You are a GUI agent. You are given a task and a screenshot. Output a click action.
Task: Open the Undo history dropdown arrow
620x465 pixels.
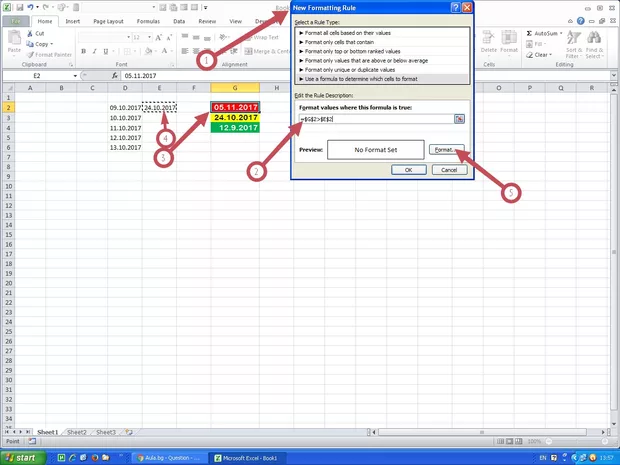tap(37, 7)
